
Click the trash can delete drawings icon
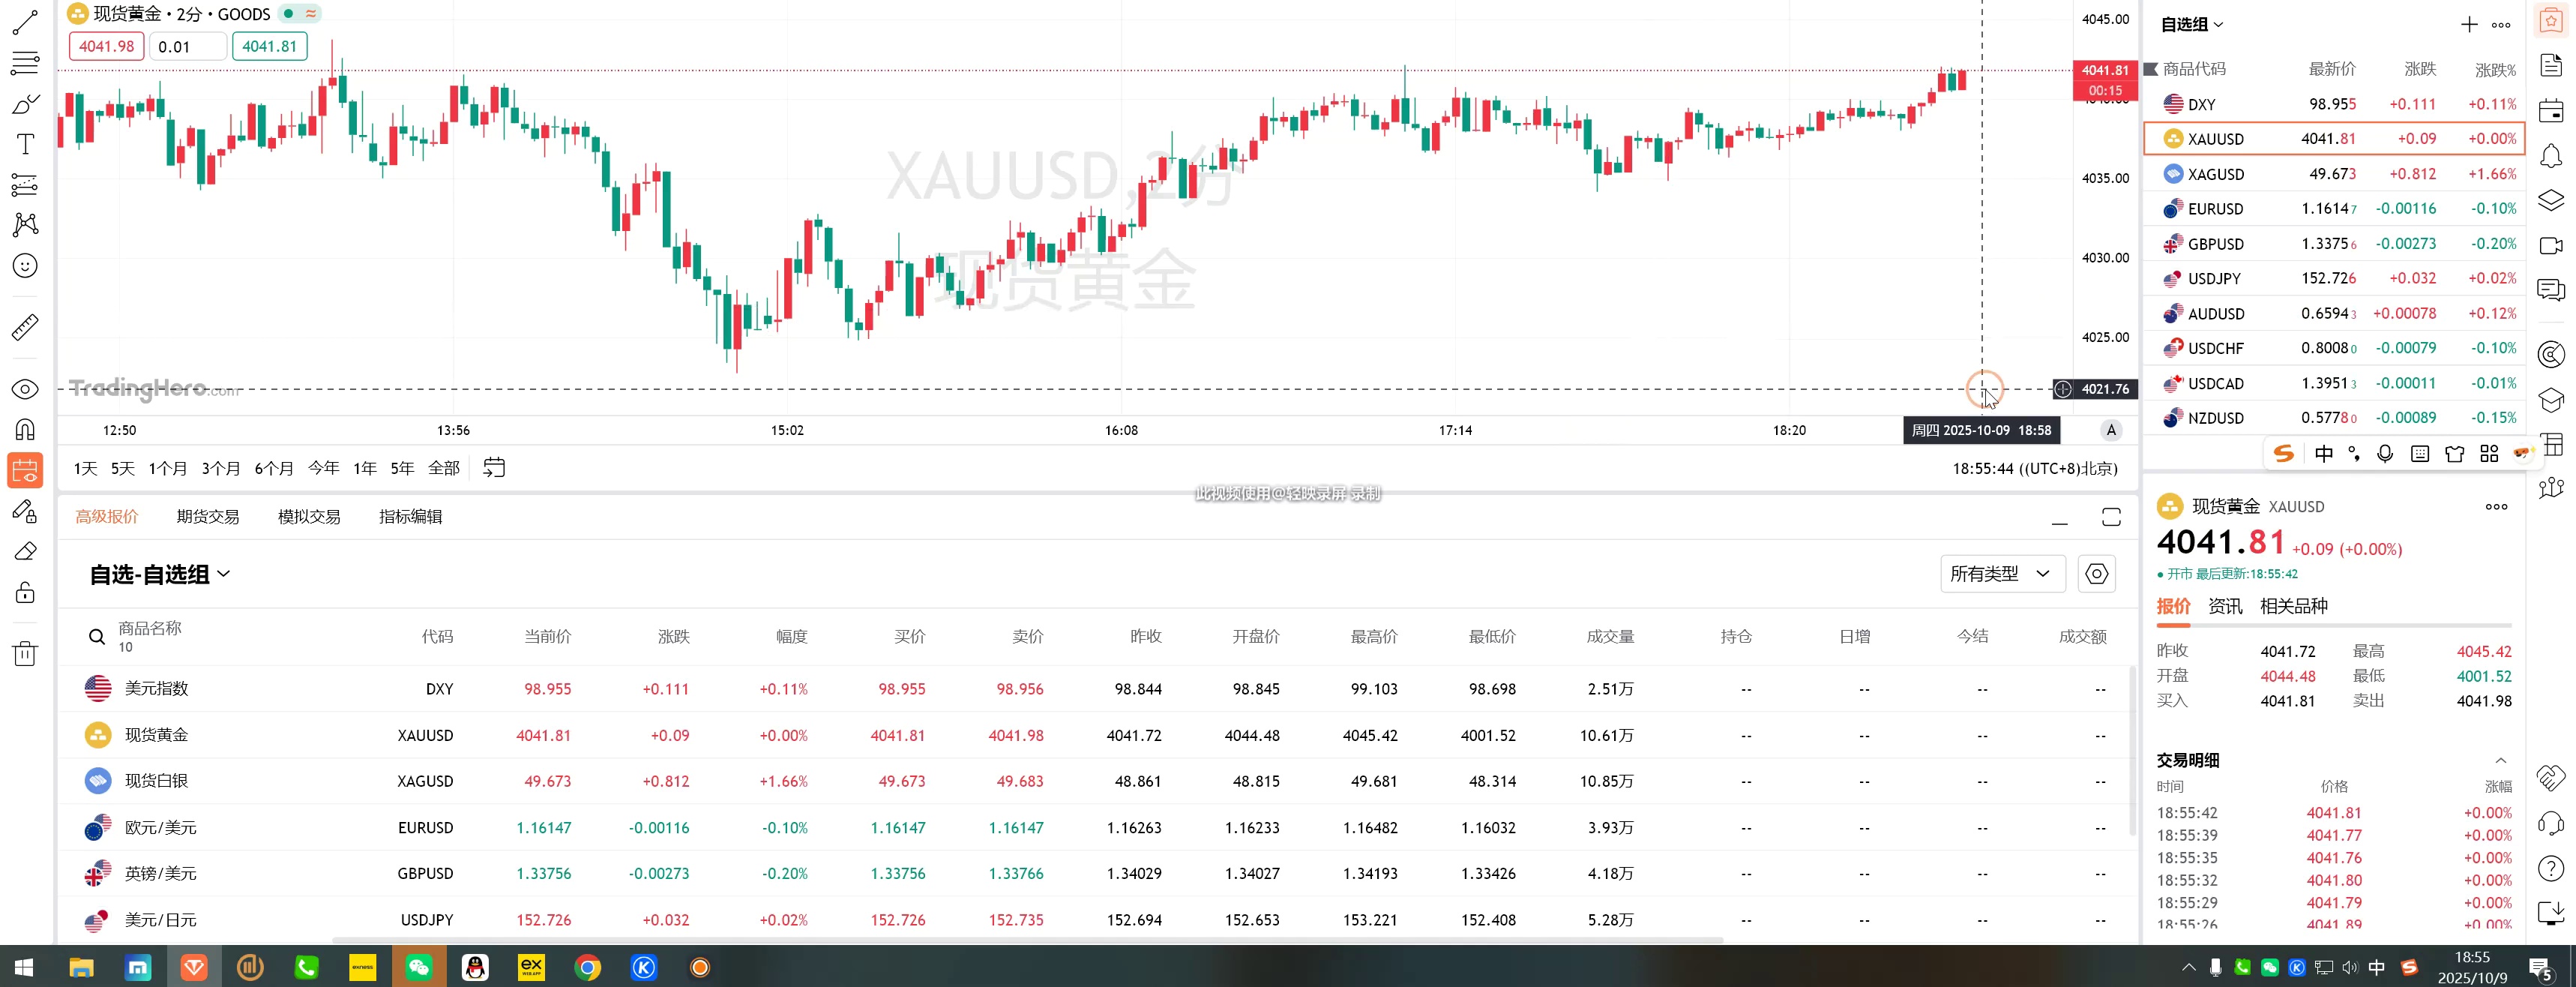pos(25,654)
